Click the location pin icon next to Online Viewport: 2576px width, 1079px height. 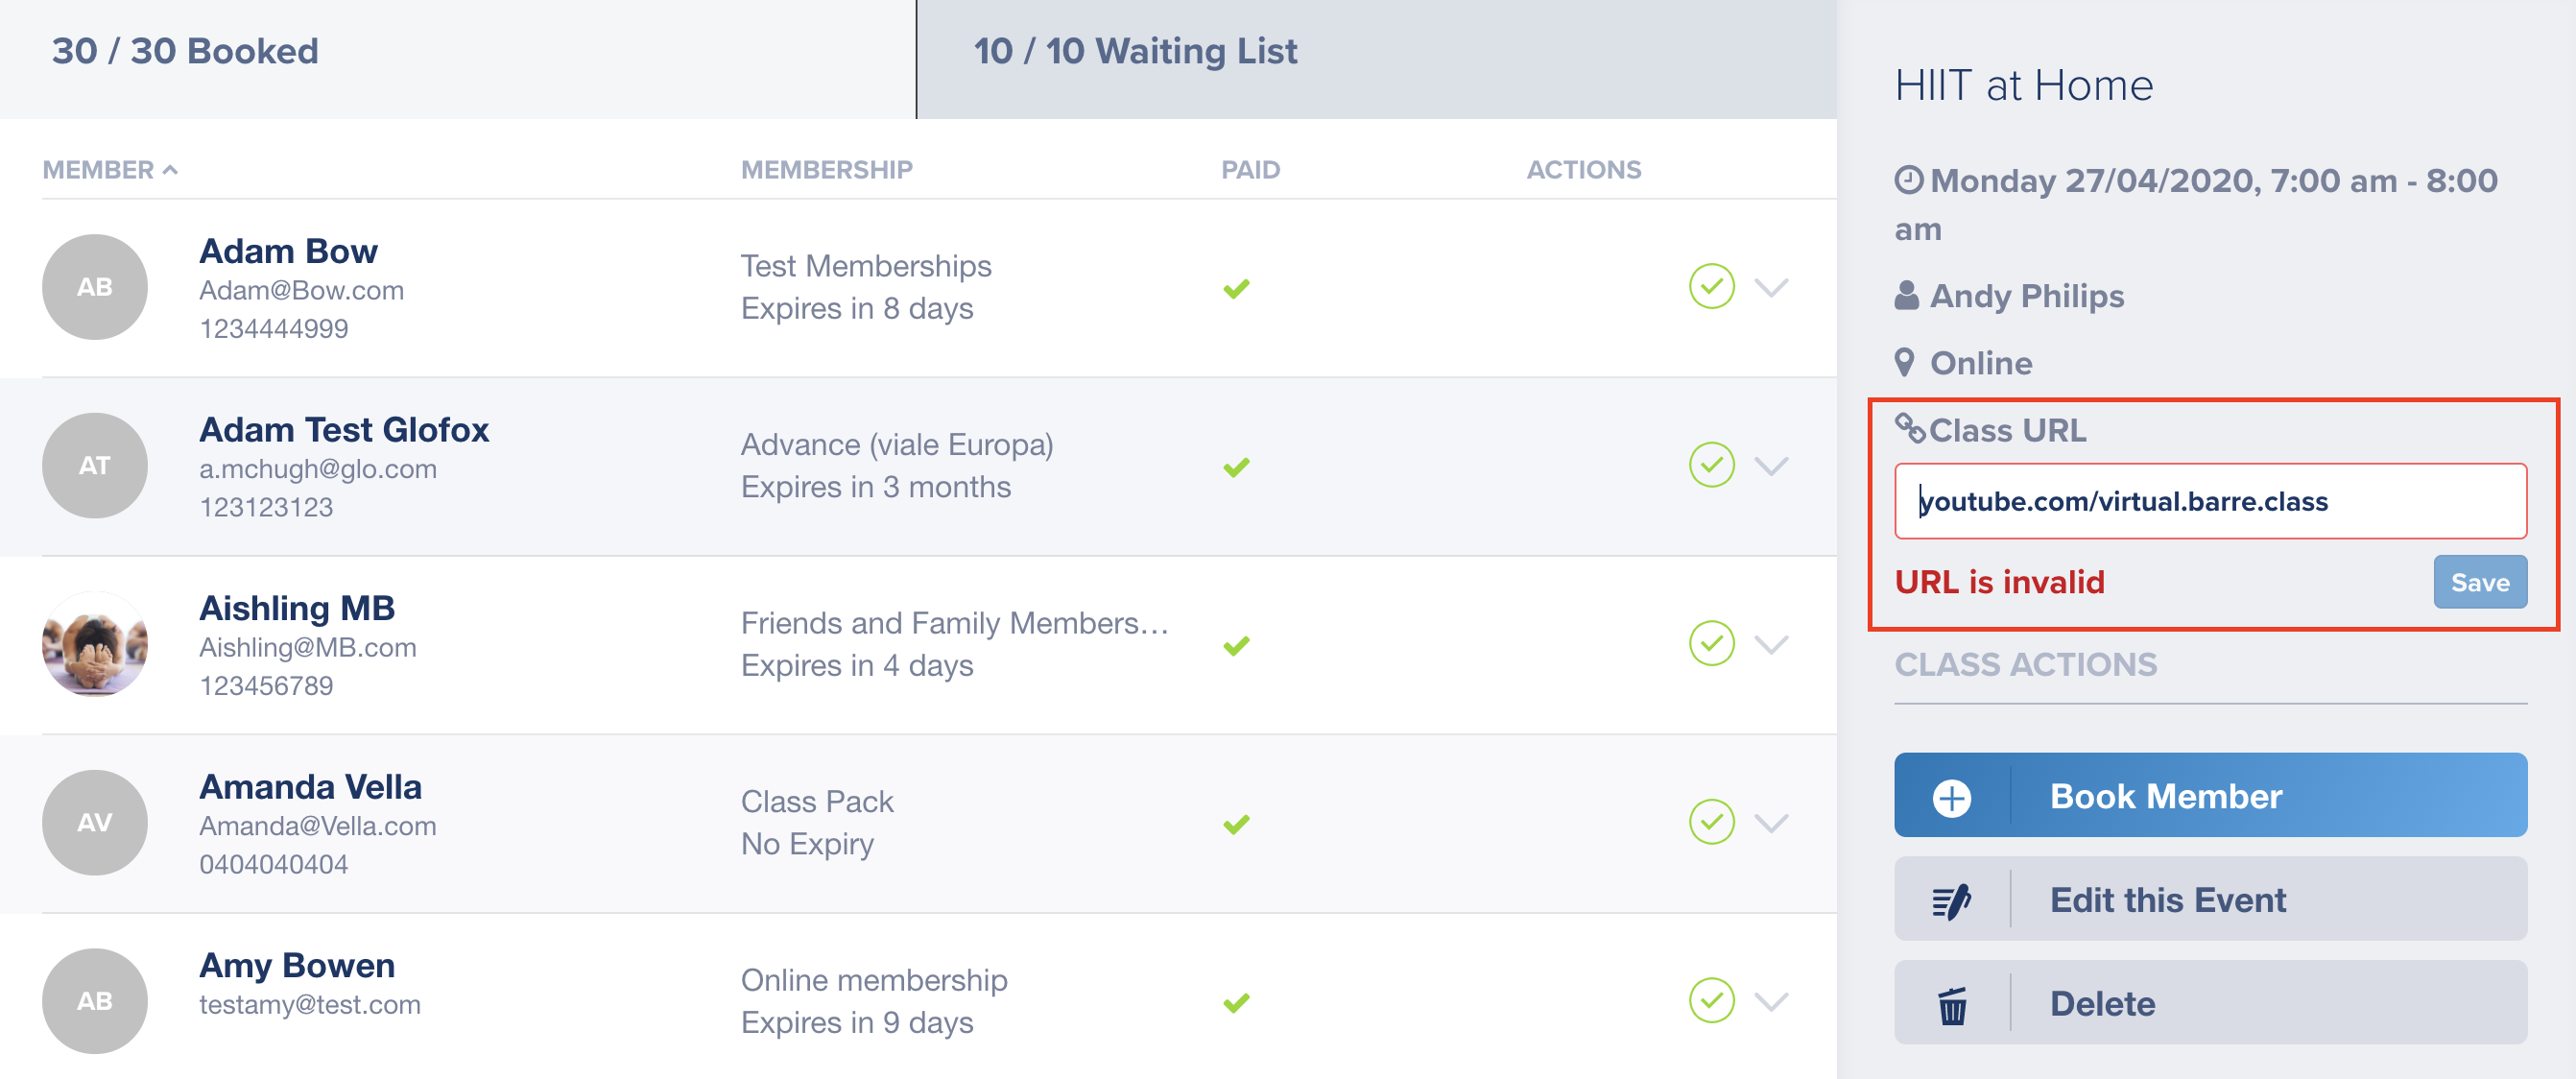(x=1905, y=362)
